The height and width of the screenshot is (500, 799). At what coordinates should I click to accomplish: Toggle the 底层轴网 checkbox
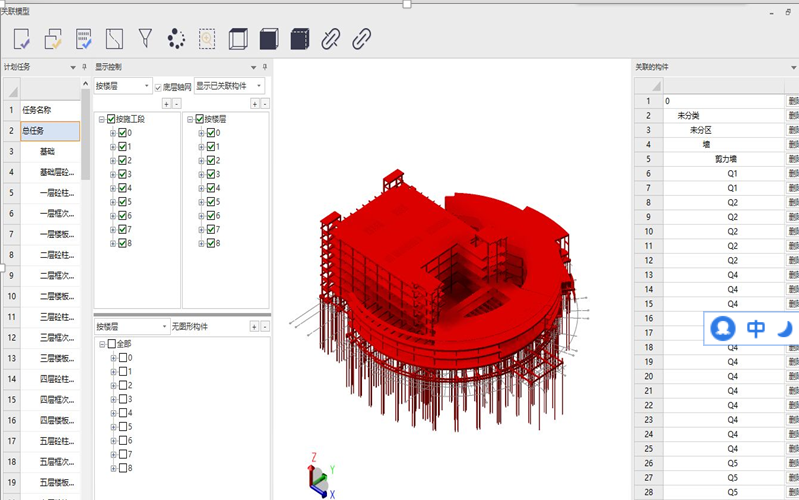pos(158,88)
